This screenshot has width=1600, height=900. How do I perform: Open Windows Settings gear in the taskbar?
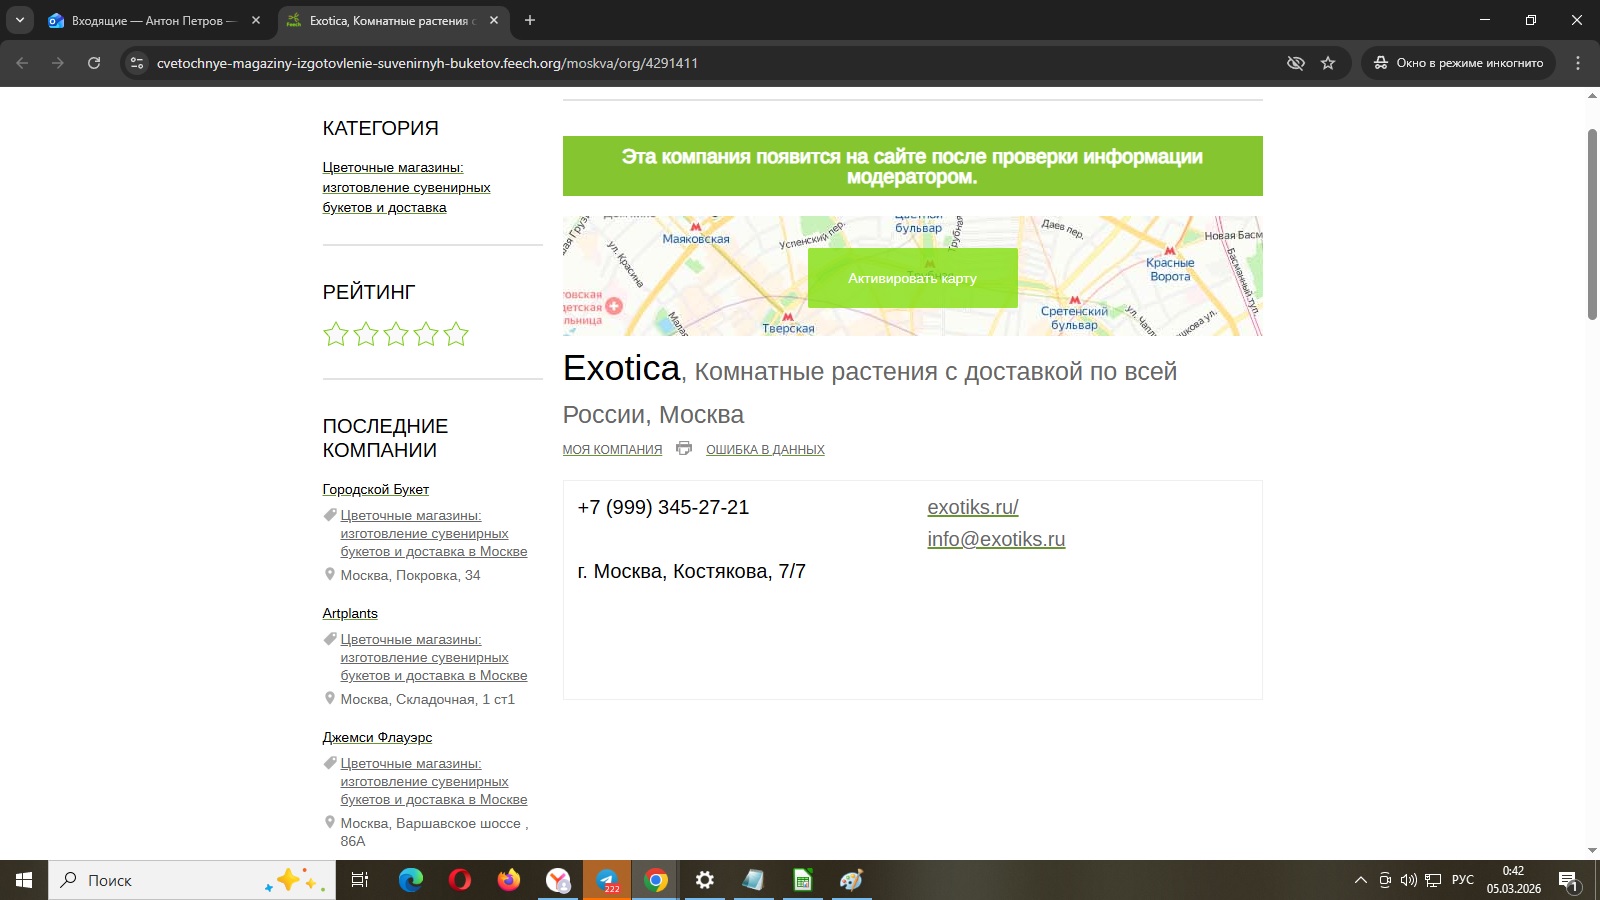705,880
